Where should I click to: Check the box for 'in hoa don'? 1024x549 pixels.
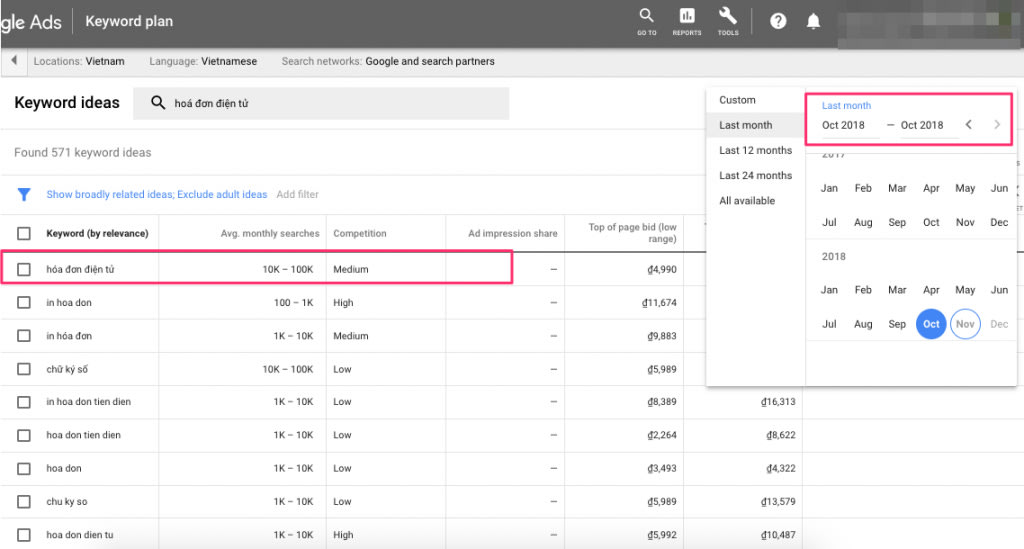click(24, 303)
